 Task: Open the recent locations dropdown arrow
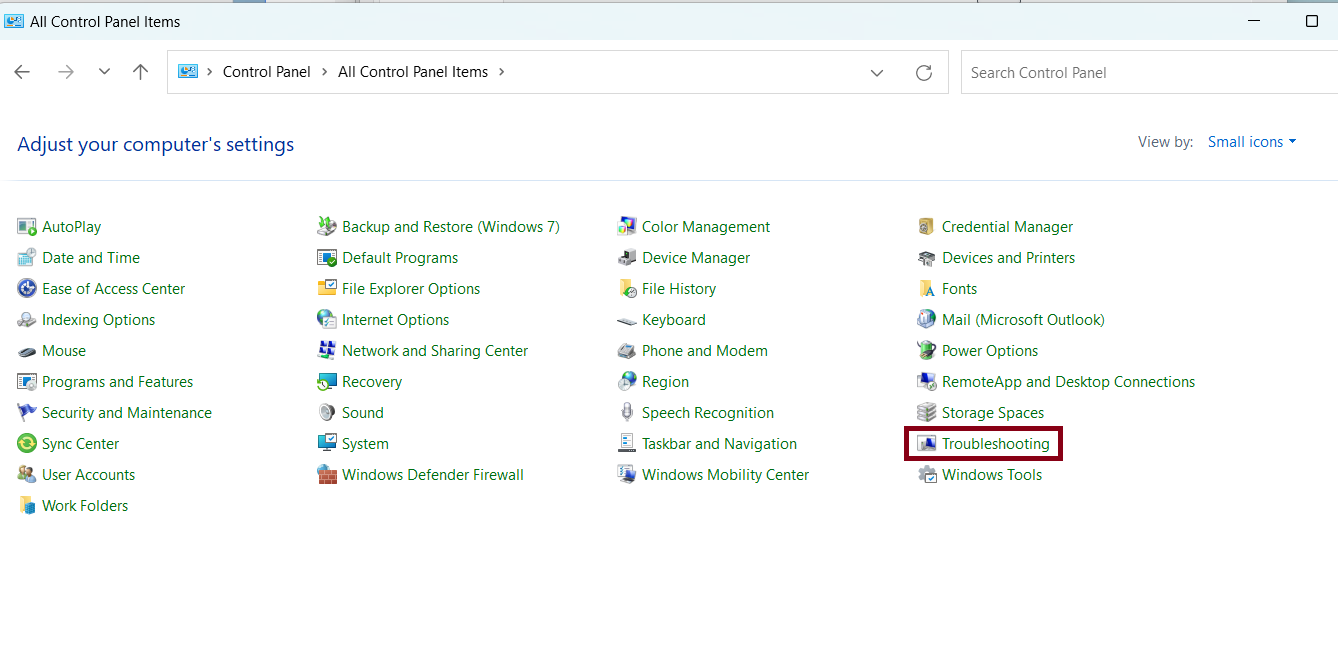click(104, 72)
